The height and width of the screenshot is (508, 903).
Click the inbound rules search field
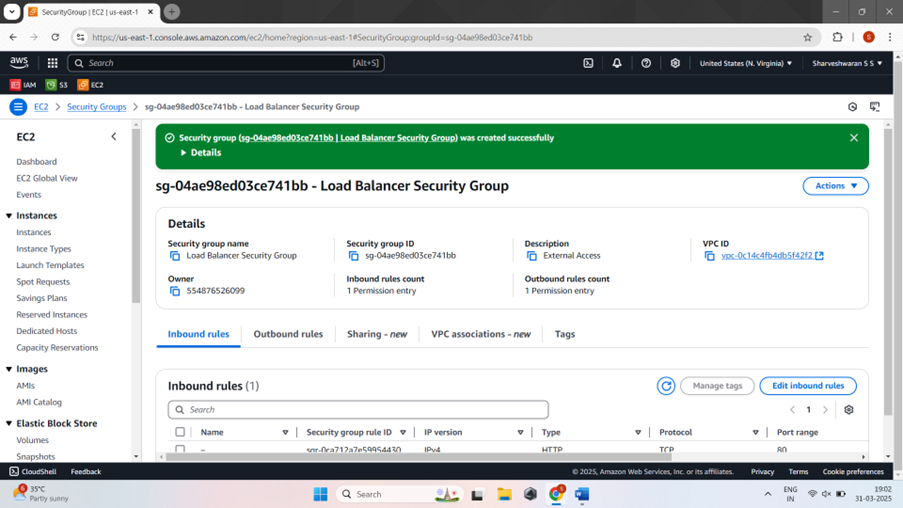pos(358,410)
